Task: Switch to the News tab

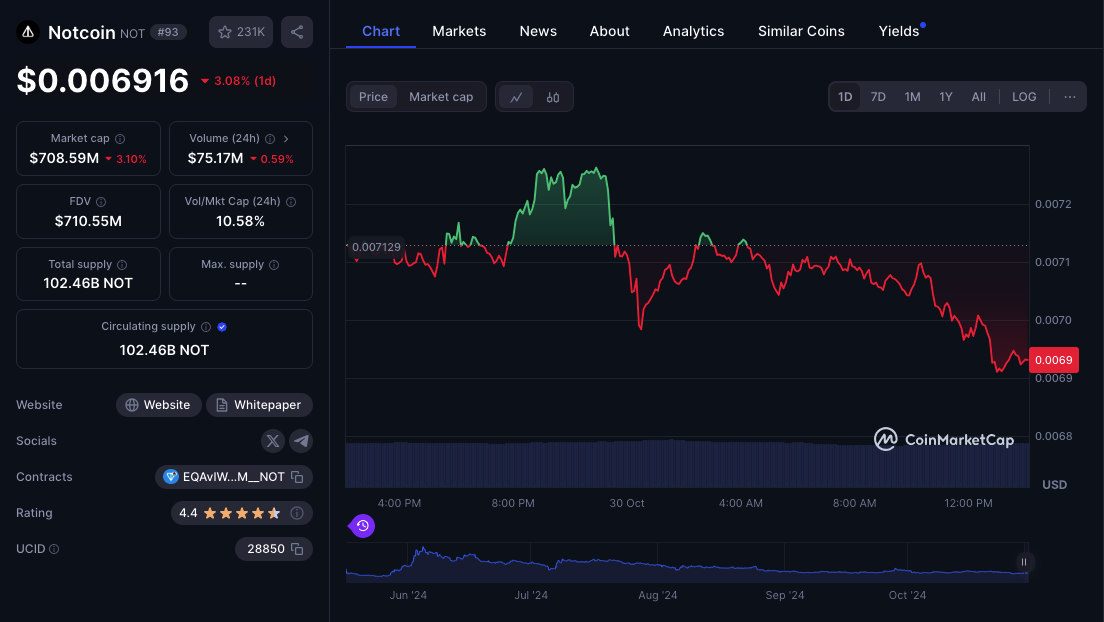Action: [538, 31]
